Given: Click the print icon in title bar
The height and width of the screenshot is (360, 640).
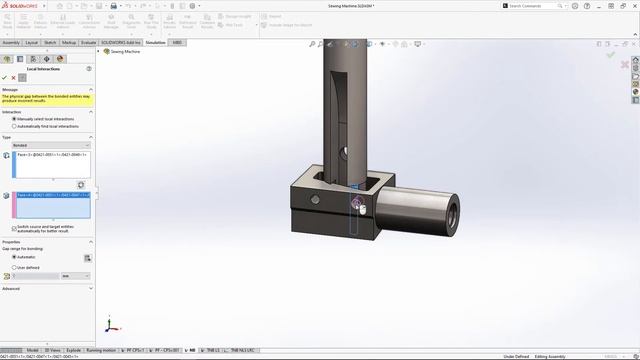Looking at the screenshot, I should coord(113,6).
